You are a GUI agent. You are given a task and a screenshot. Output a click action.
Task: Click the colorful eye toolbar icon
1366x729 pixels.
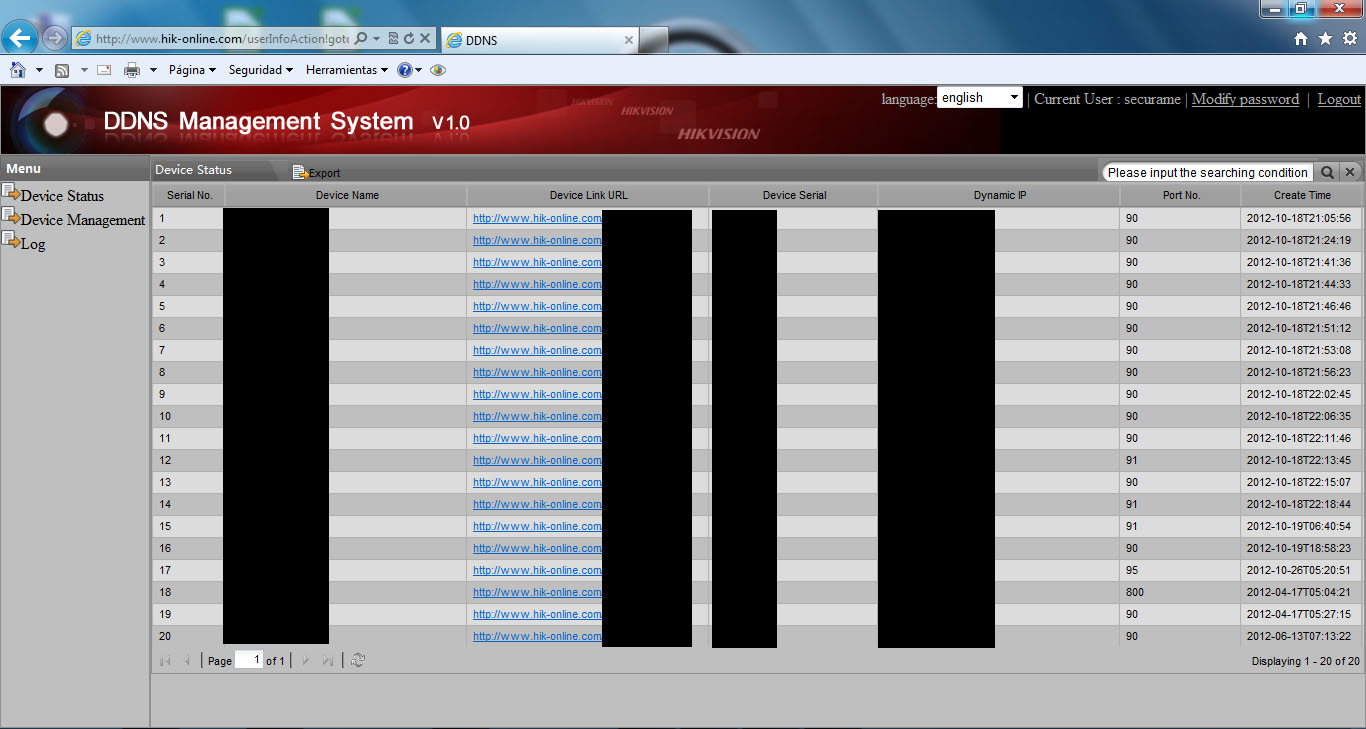click(438, 70)
